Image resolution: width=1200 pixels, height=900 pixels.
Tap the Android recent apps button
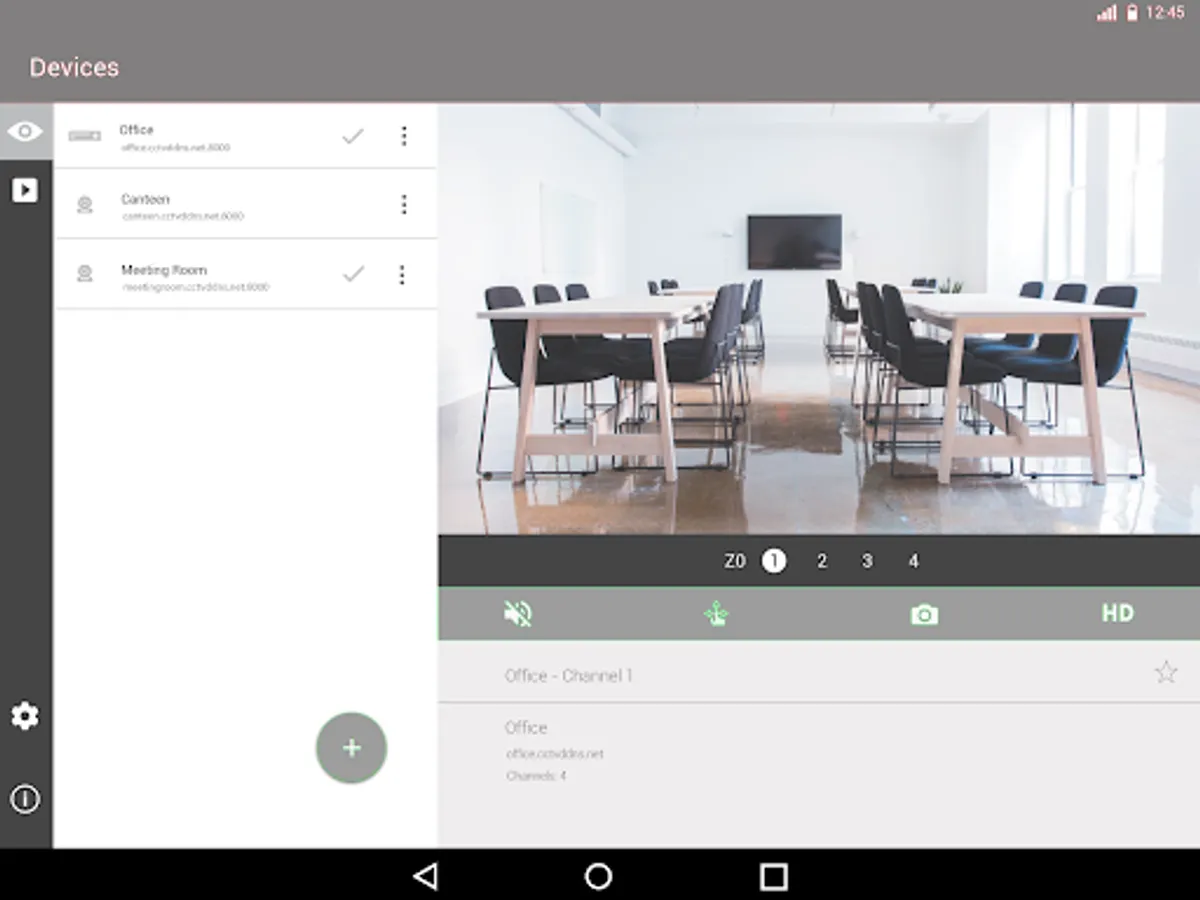pos(773,877)
